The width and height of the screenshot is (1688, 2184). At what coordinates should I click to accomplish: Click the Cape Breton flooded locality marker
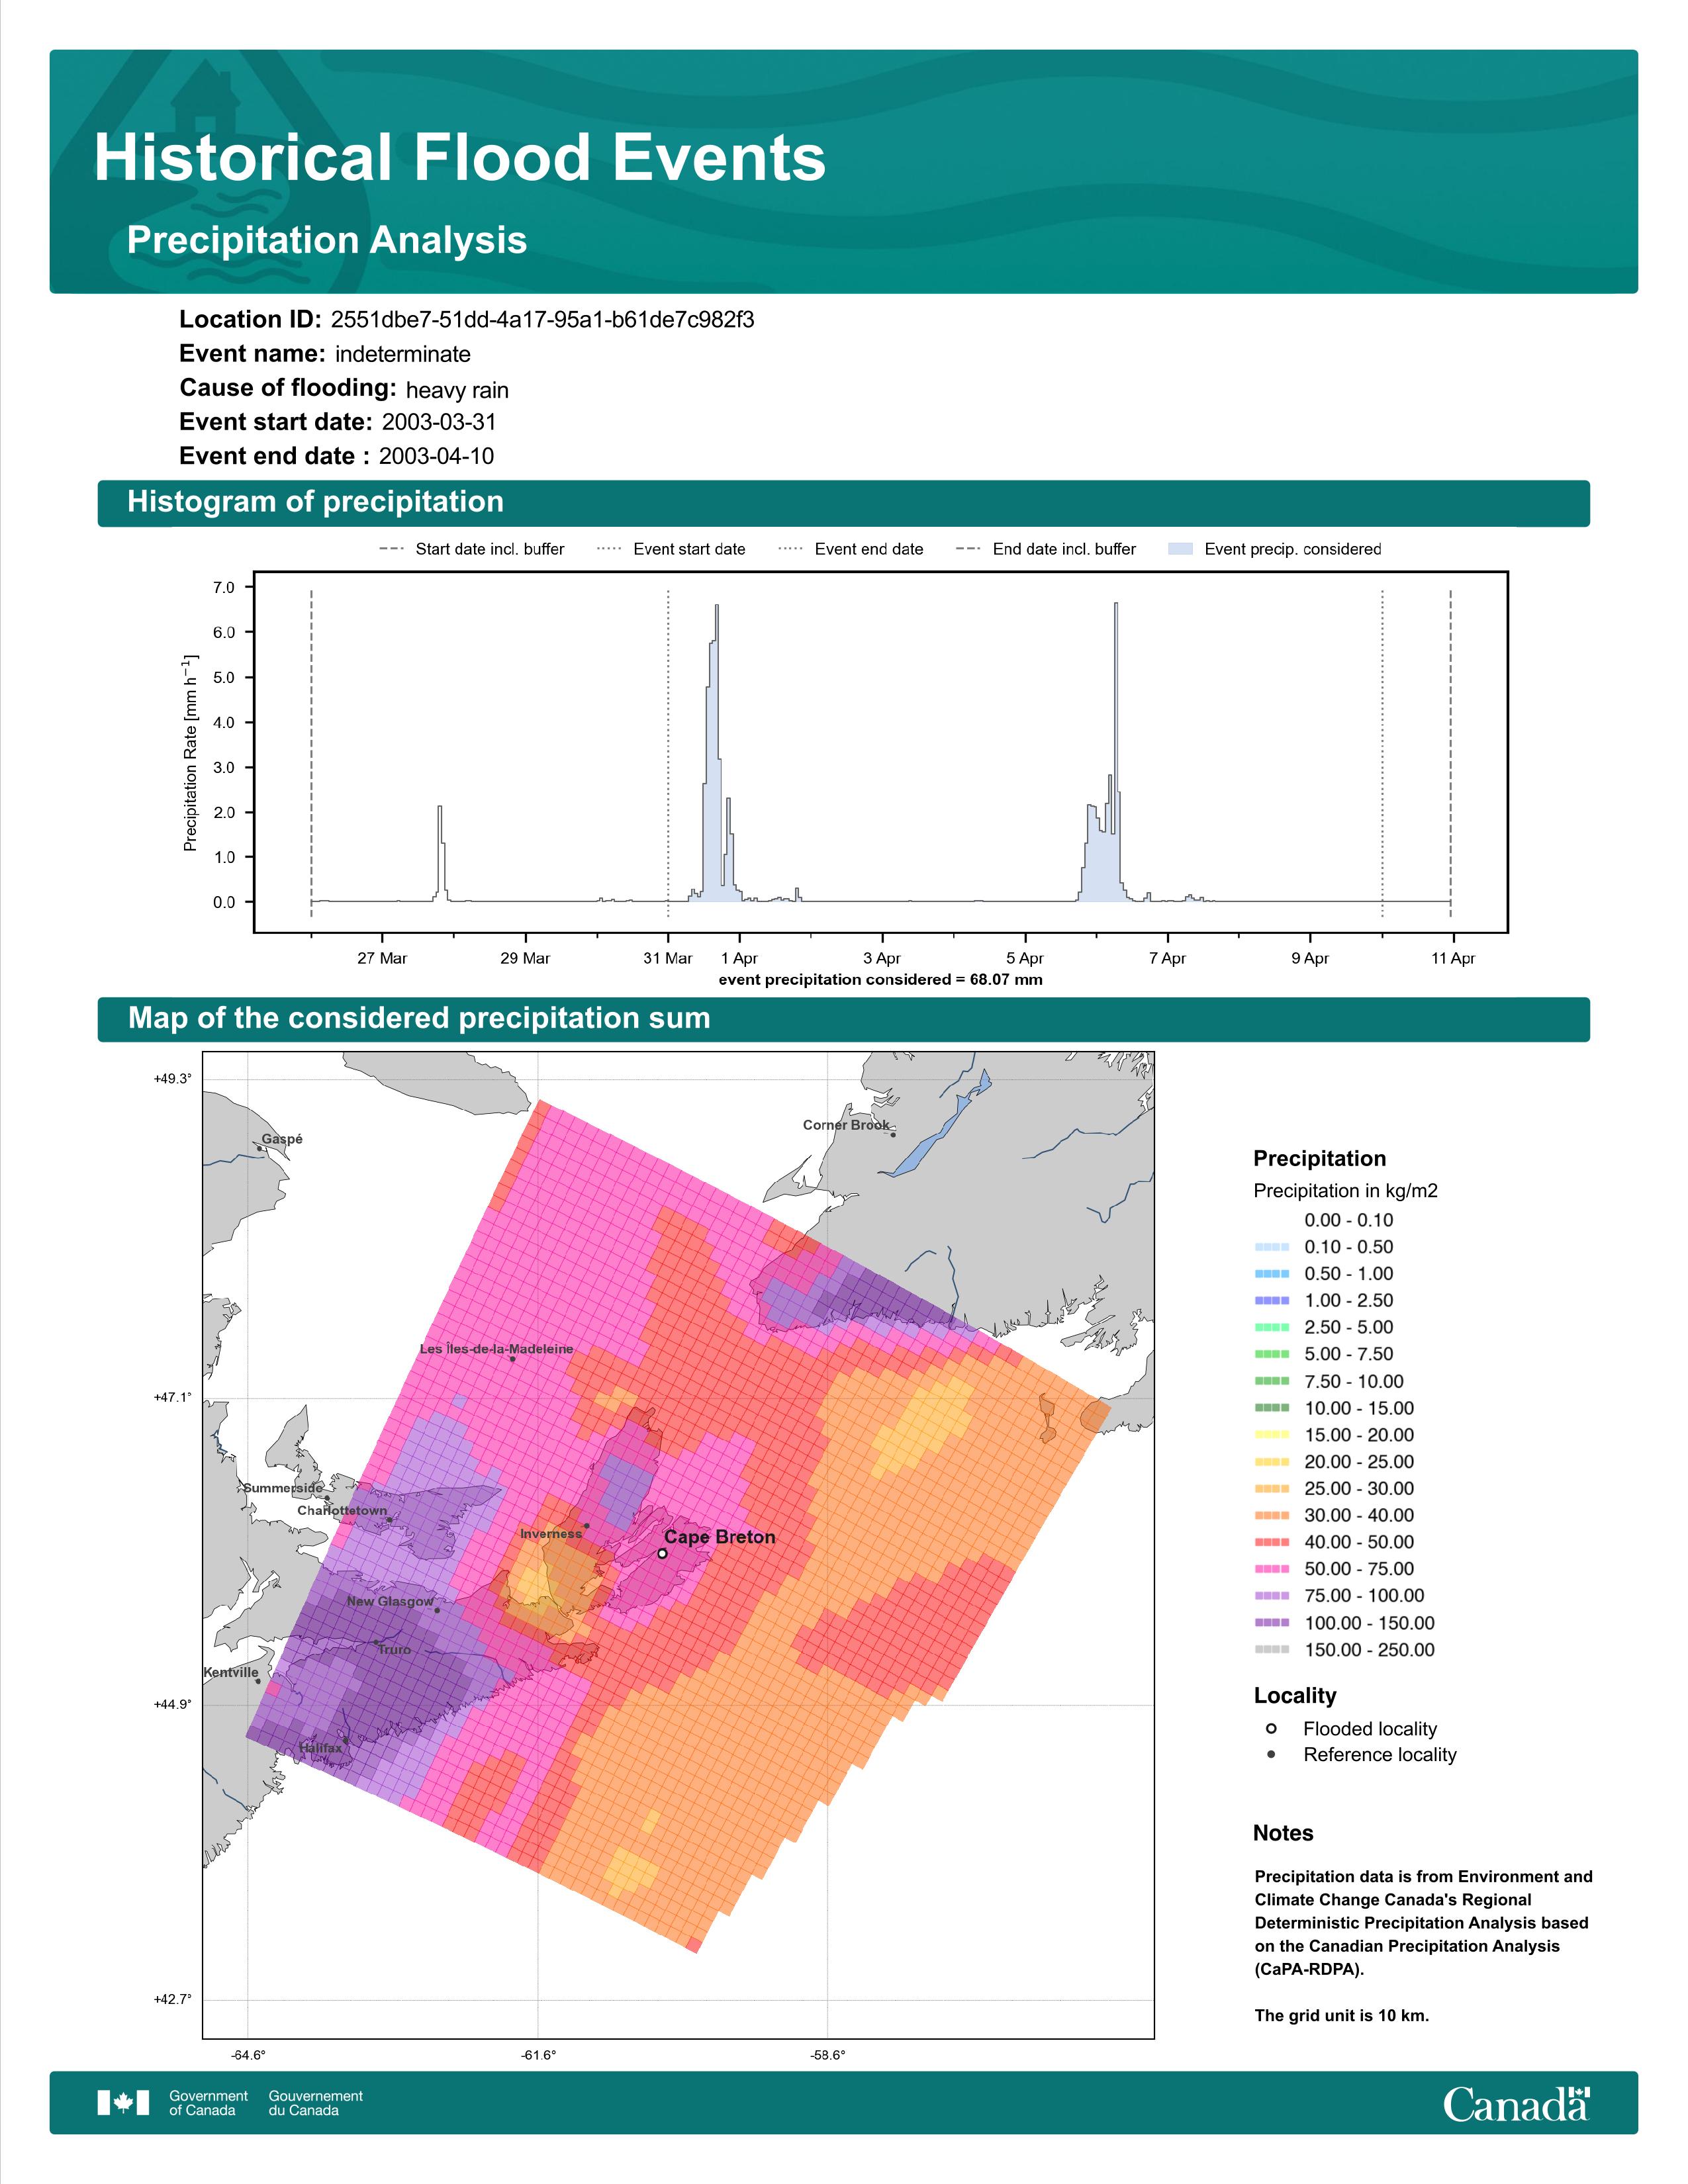tap(662, 1553)
